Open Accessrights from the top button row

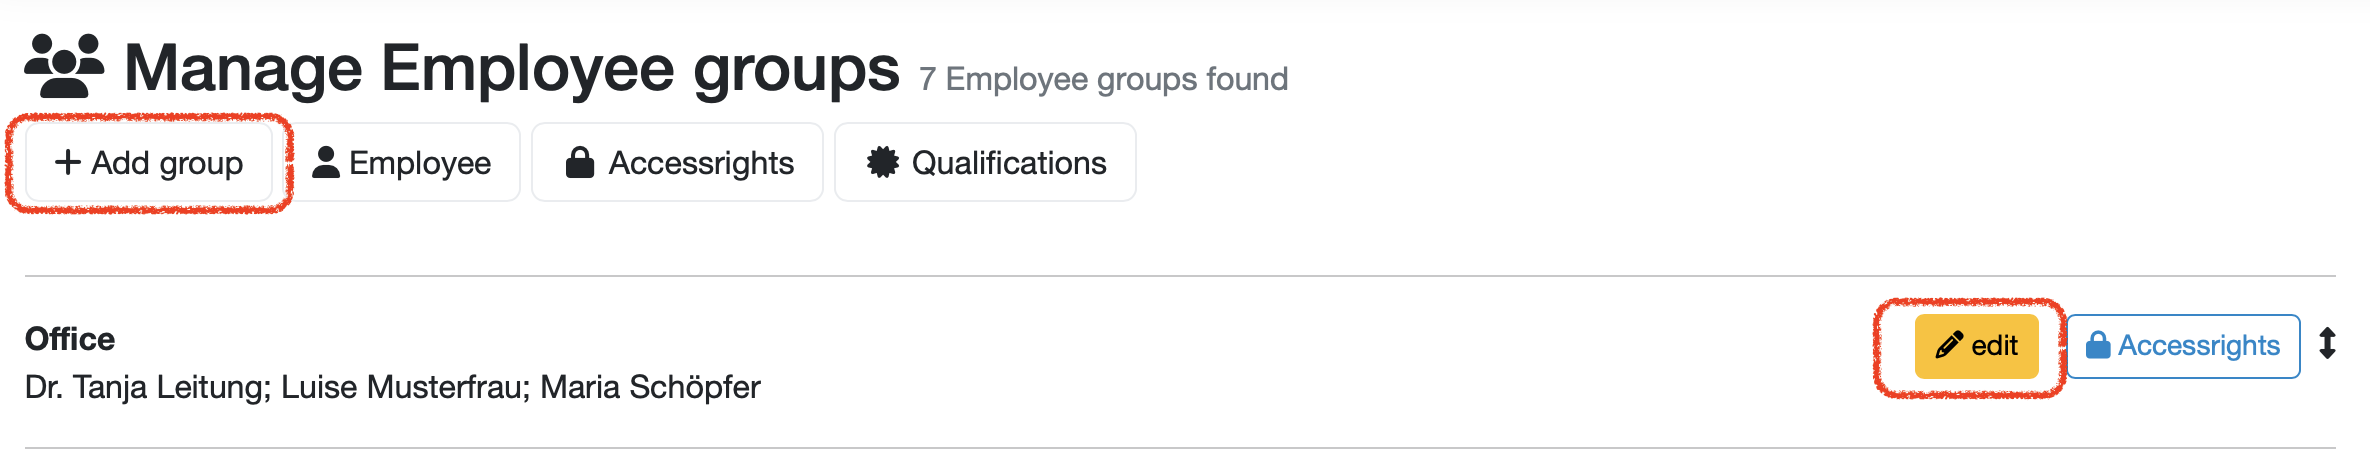point(677,162)
